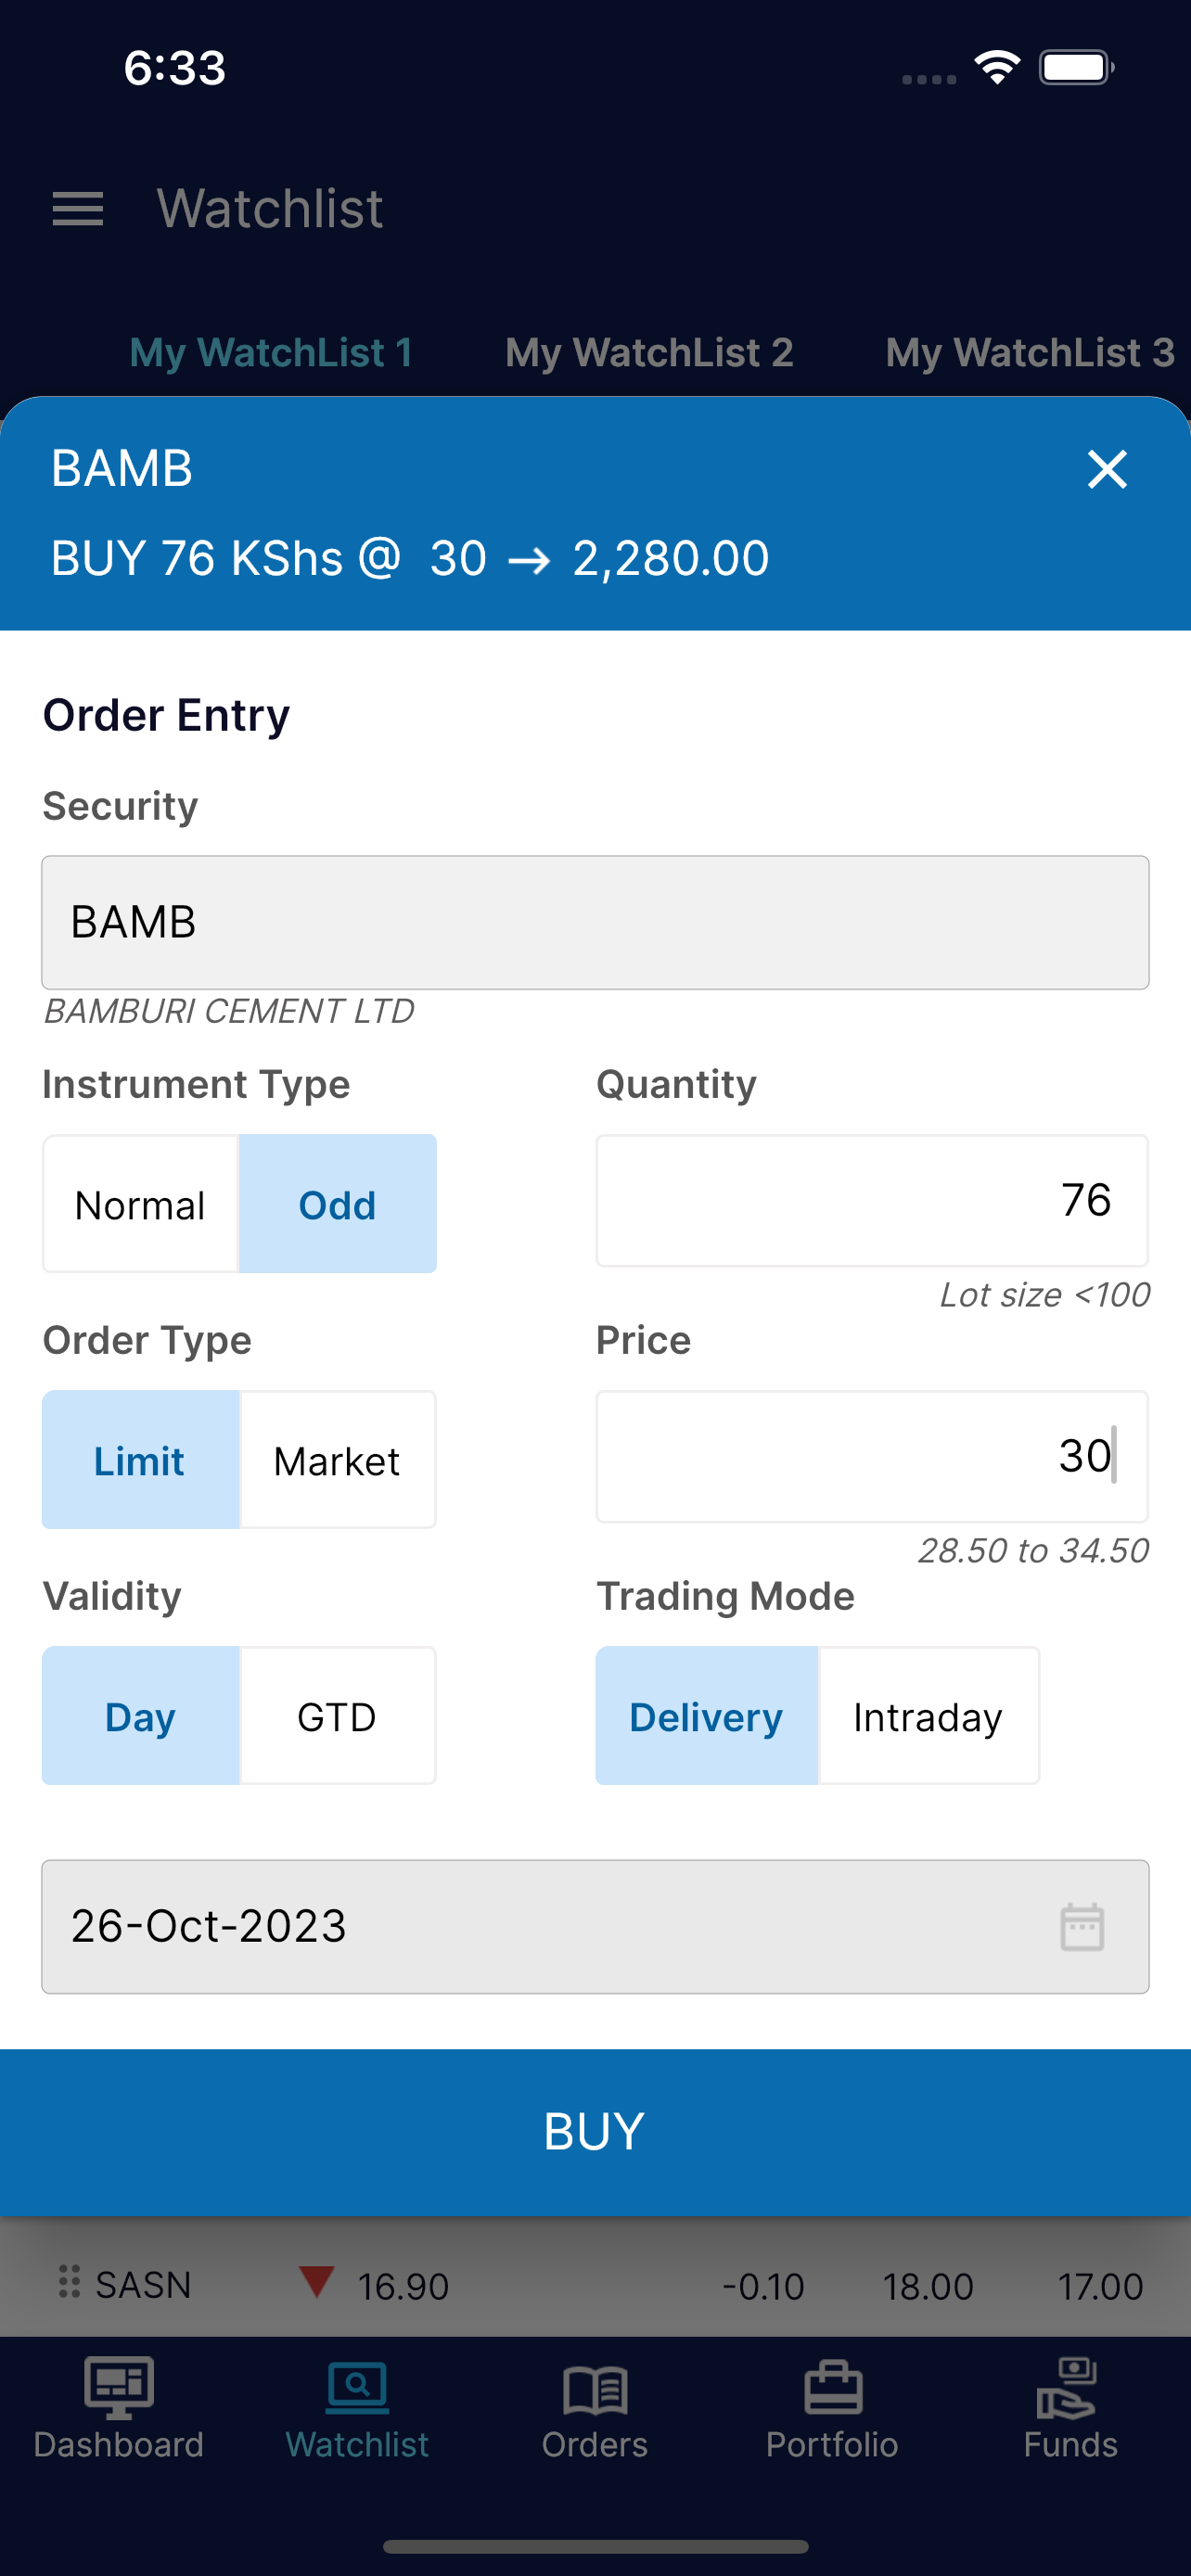The image size is (1191, 2576).
Task: Focus the Quantity input field
Action: click(x=872, y=1201)
